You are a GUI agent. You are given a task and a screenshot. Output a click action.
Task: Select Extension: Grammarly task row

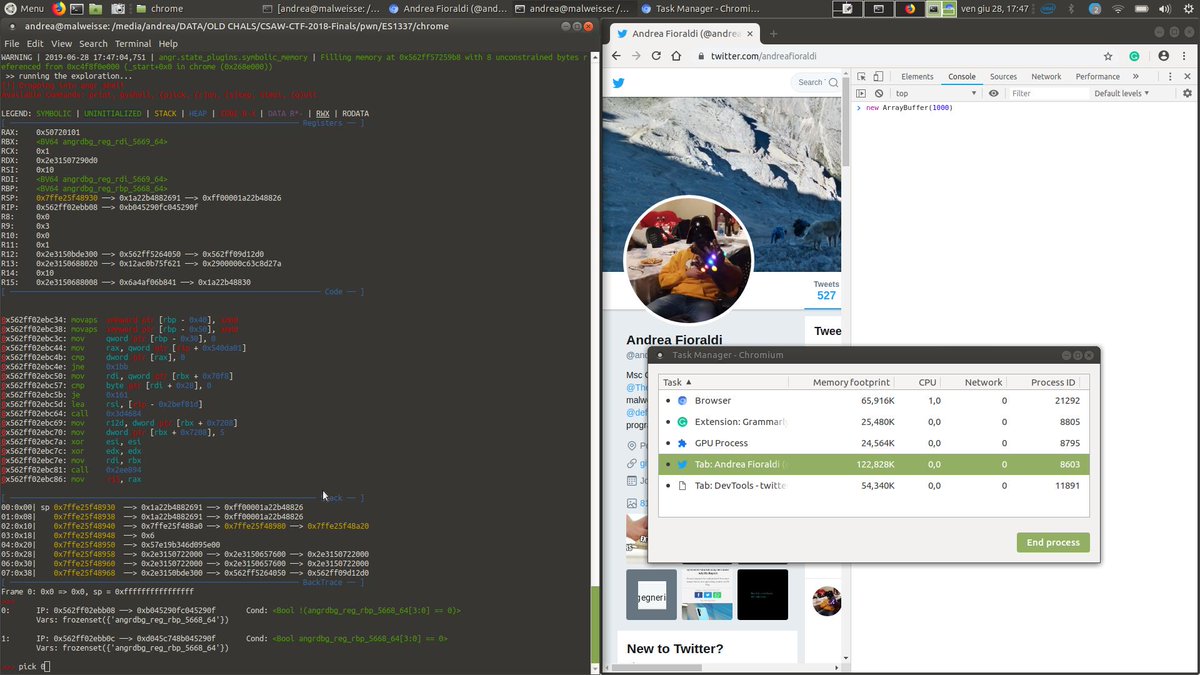(874, 422)
